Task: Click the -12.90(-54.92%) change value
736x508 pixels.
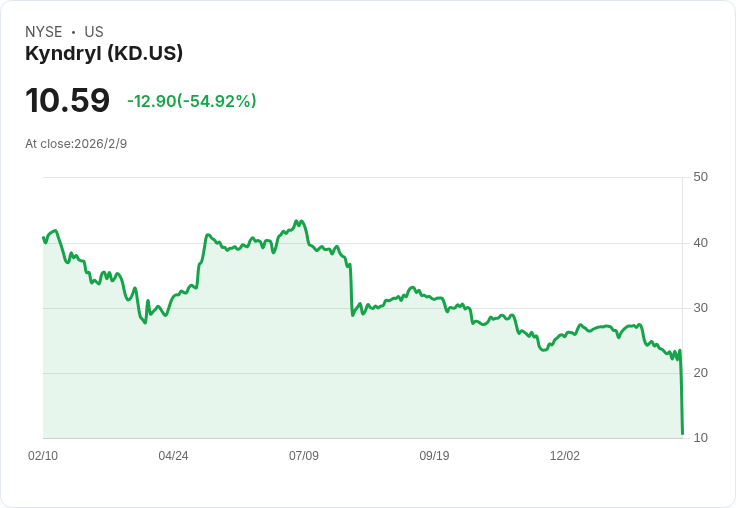Action: (x=192, y=101)
